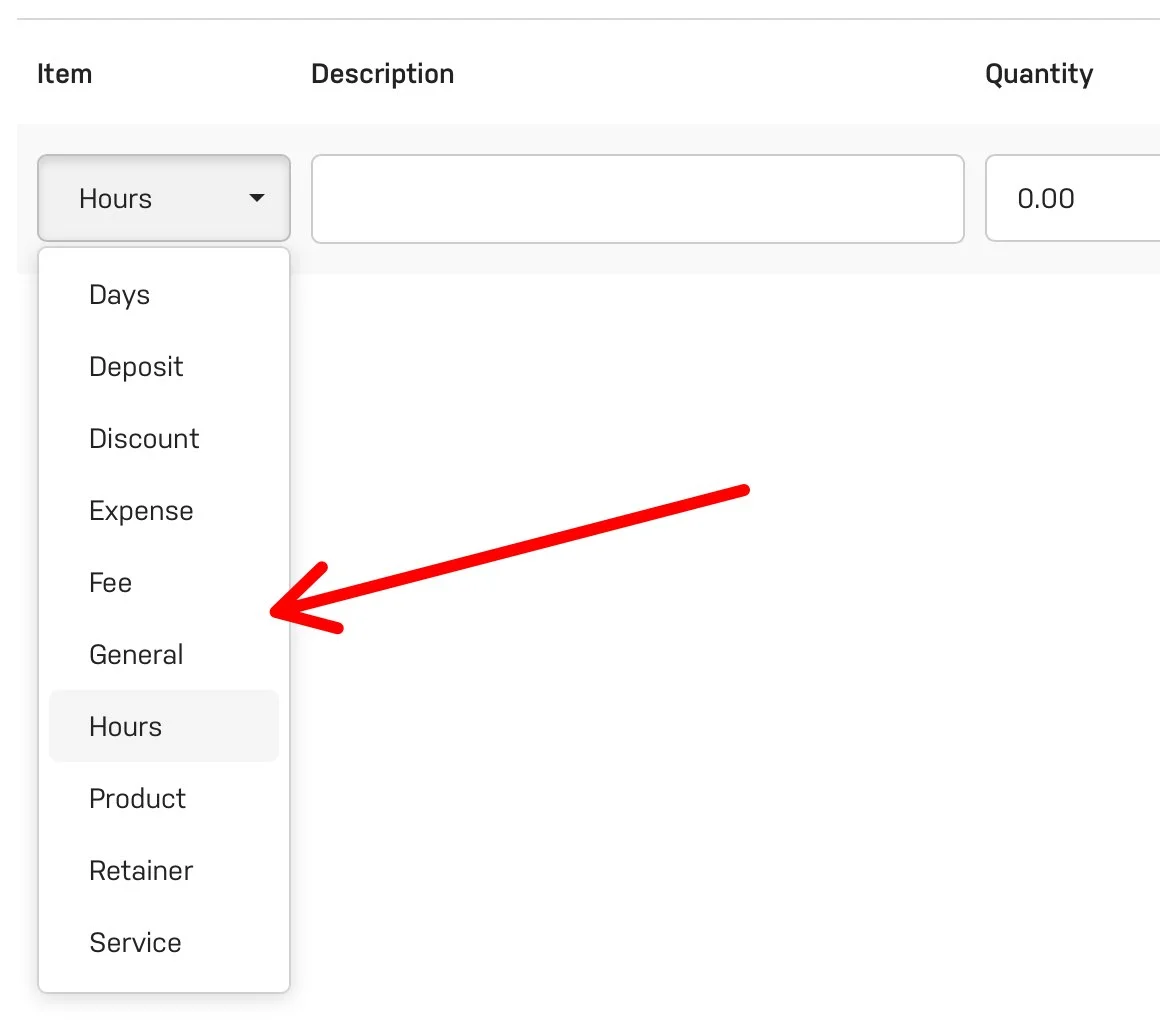1160x1036 pixels.
Task: Click the caret arrow in Item dropdown
Action: 257,198
